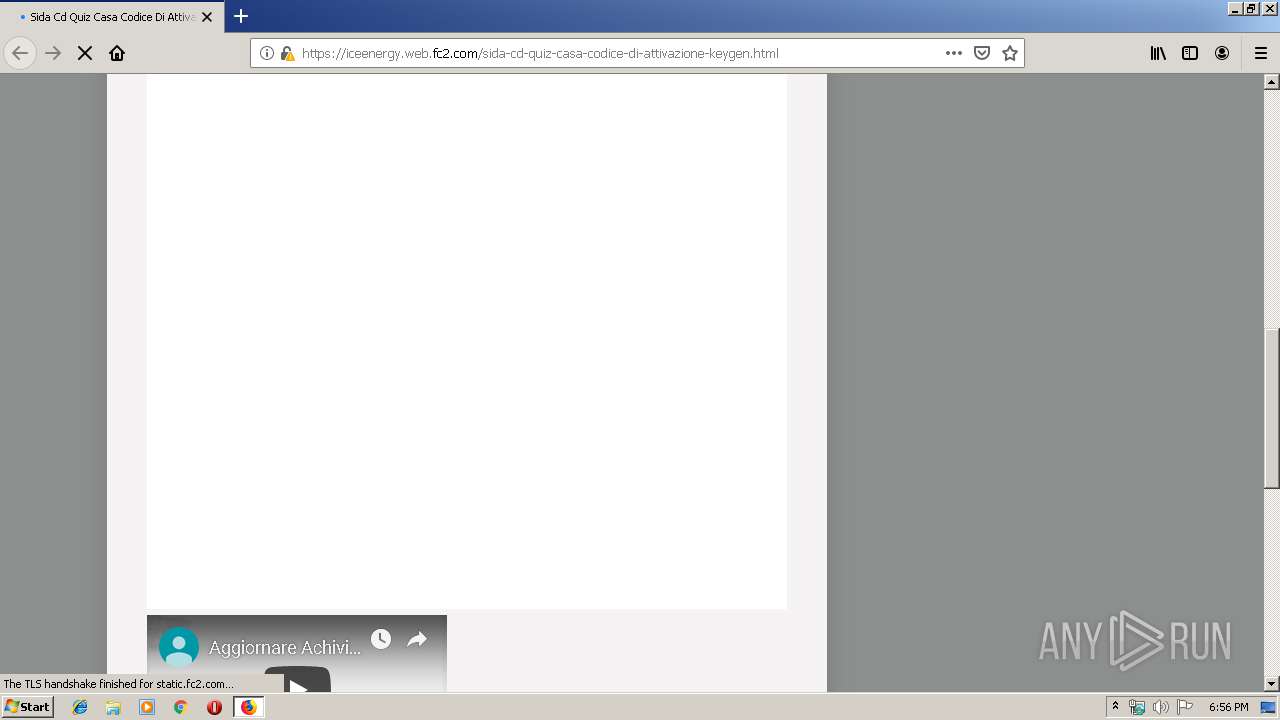Show hidden system tray icons

point(1115,707)
